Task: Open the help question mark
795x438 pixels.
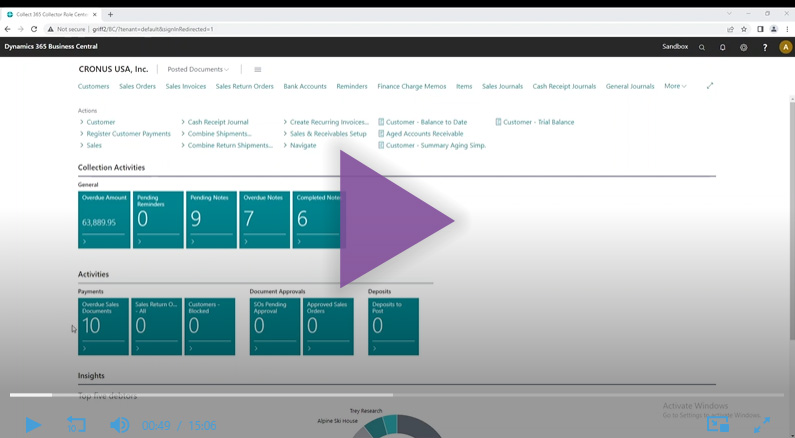Action: pyautogui.click(x=765, y=47)
